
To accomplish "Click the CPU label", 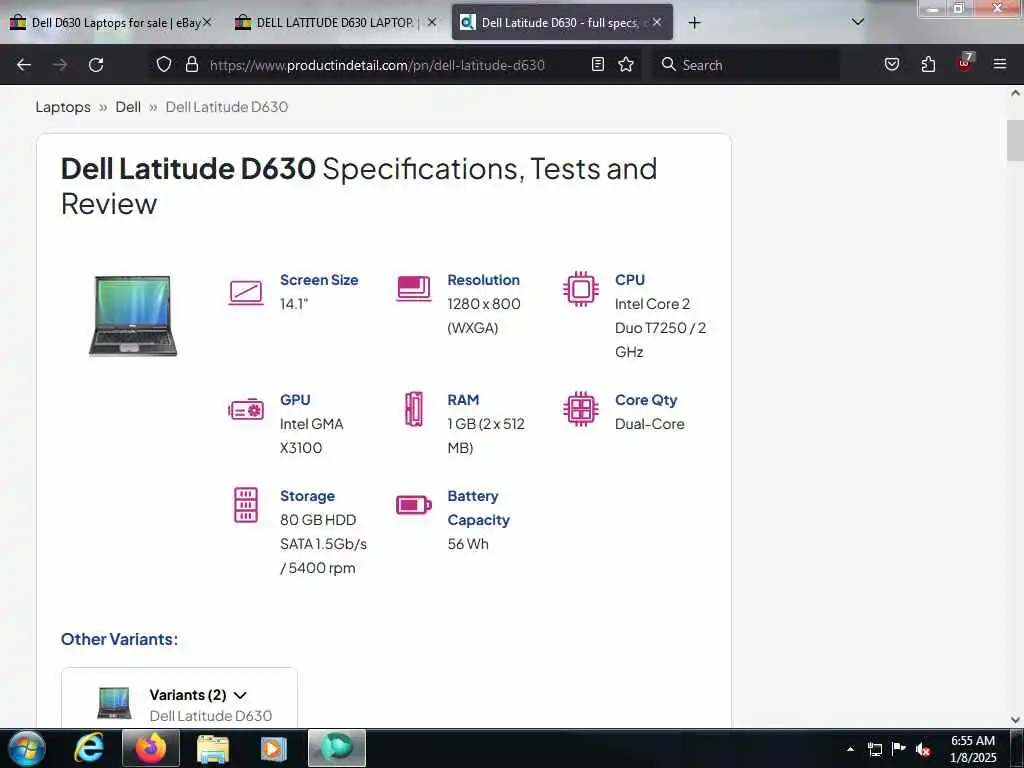I will pos(630,280).
